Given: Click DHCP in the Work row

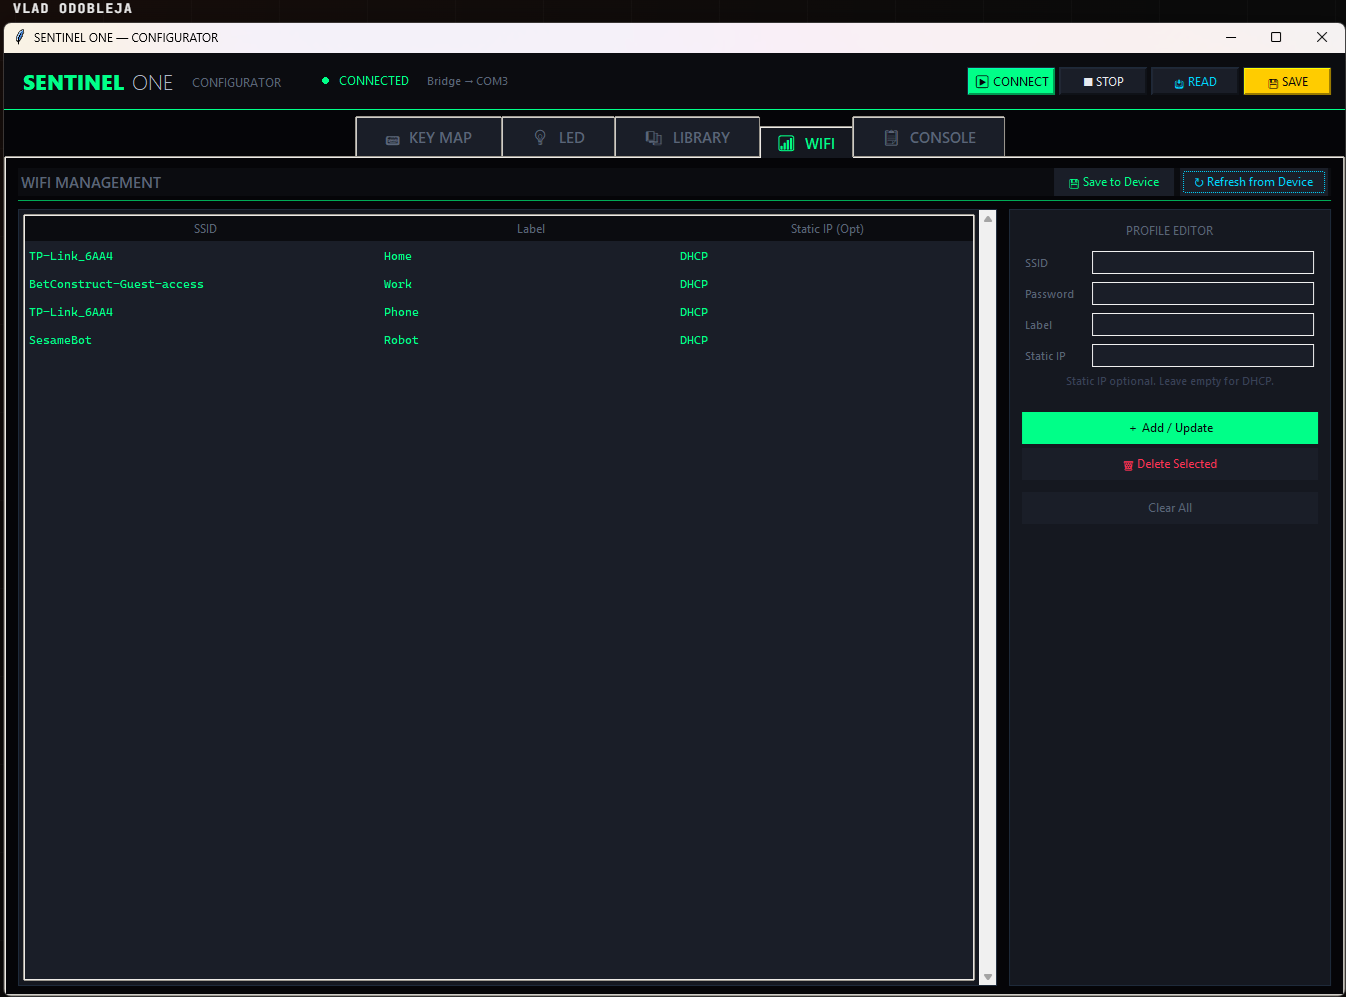Looking at the screenshot, I should tap(694, 285).
